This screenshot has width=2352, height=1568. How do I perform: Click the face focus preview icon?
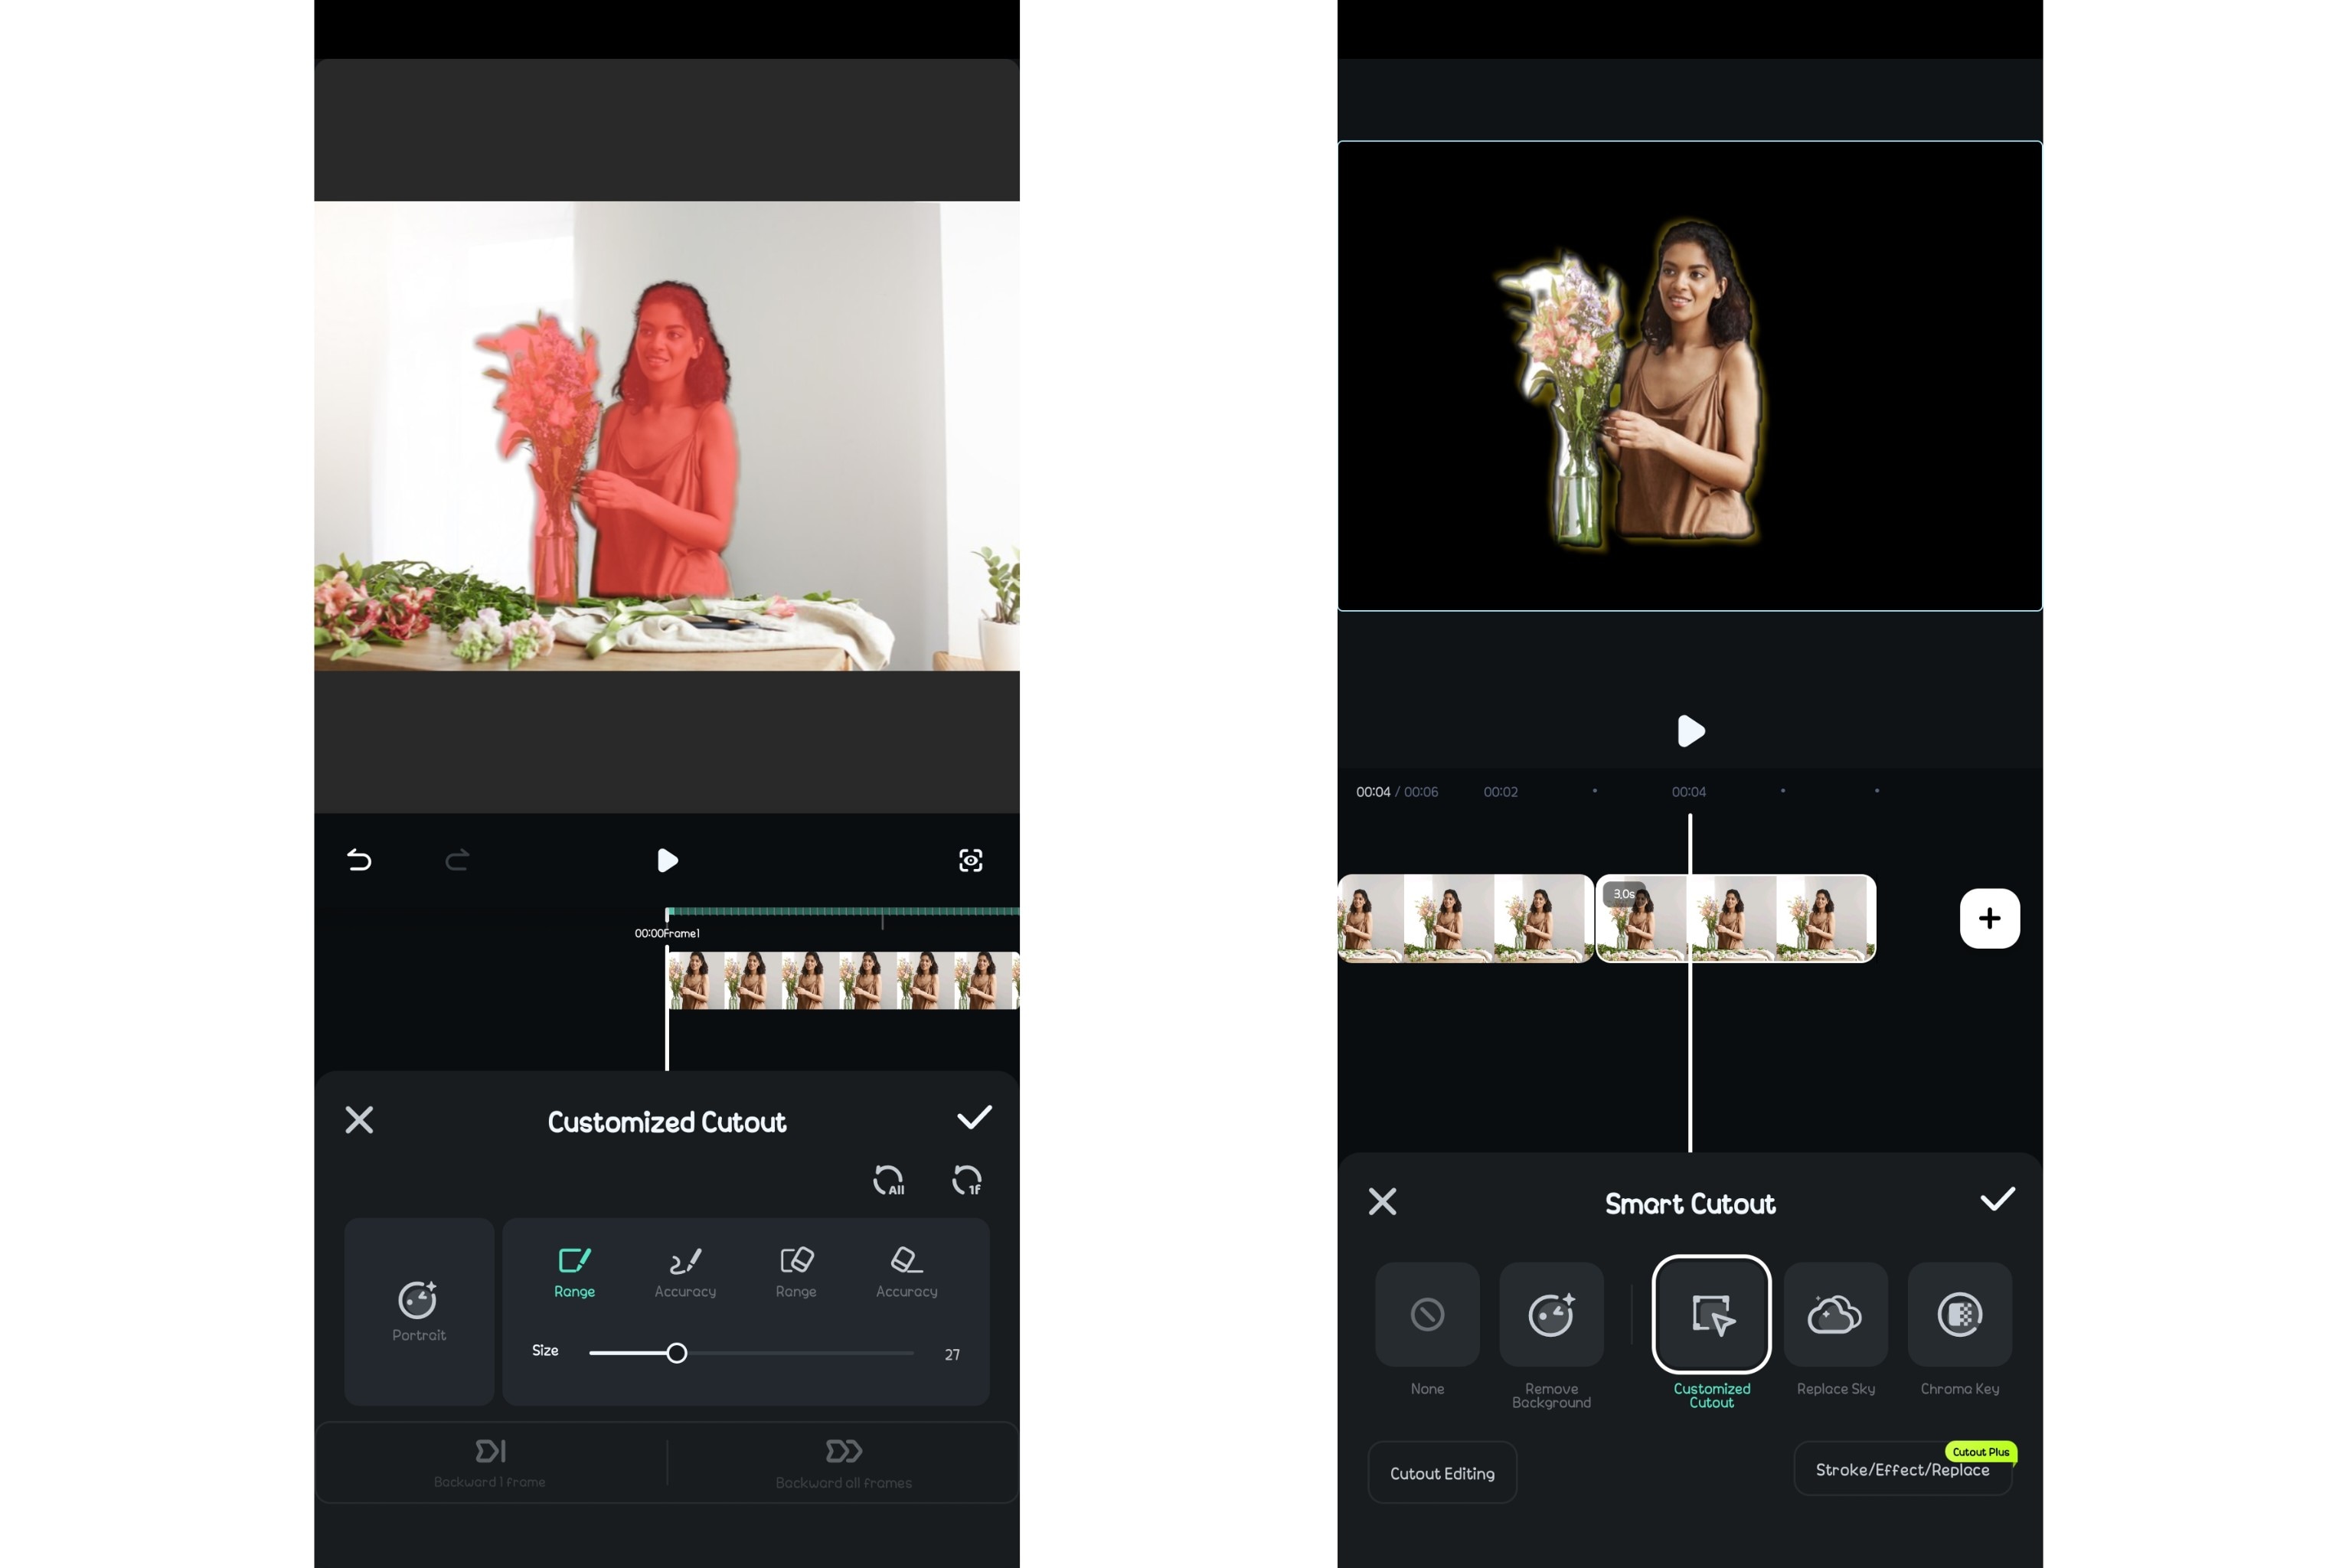click(x=970, y=860)
